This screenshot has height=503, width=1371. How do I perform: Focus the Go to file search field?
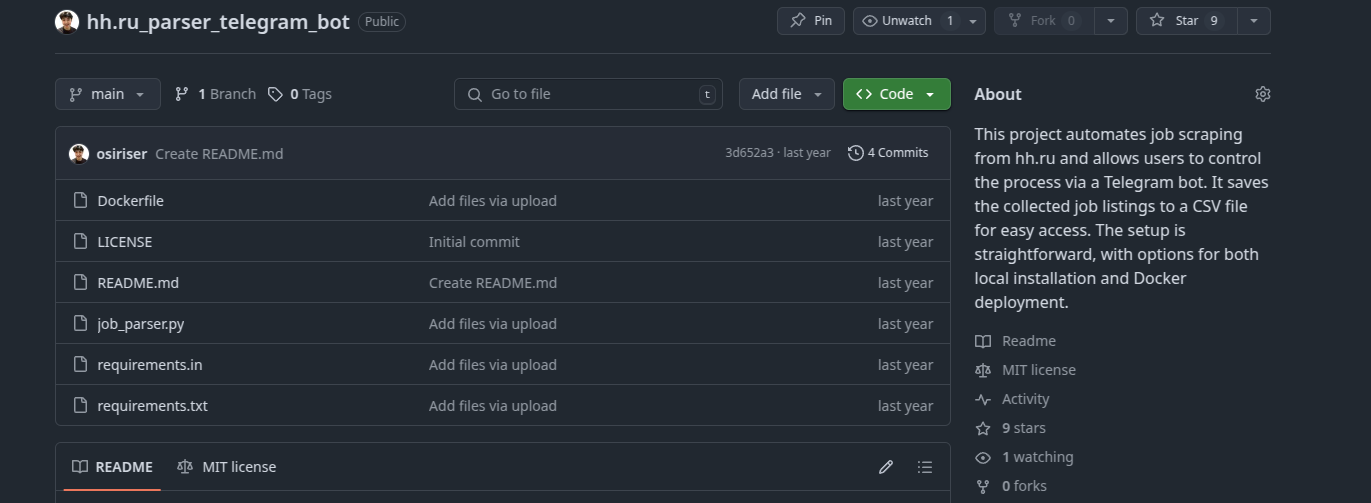(x=588, y=94)
